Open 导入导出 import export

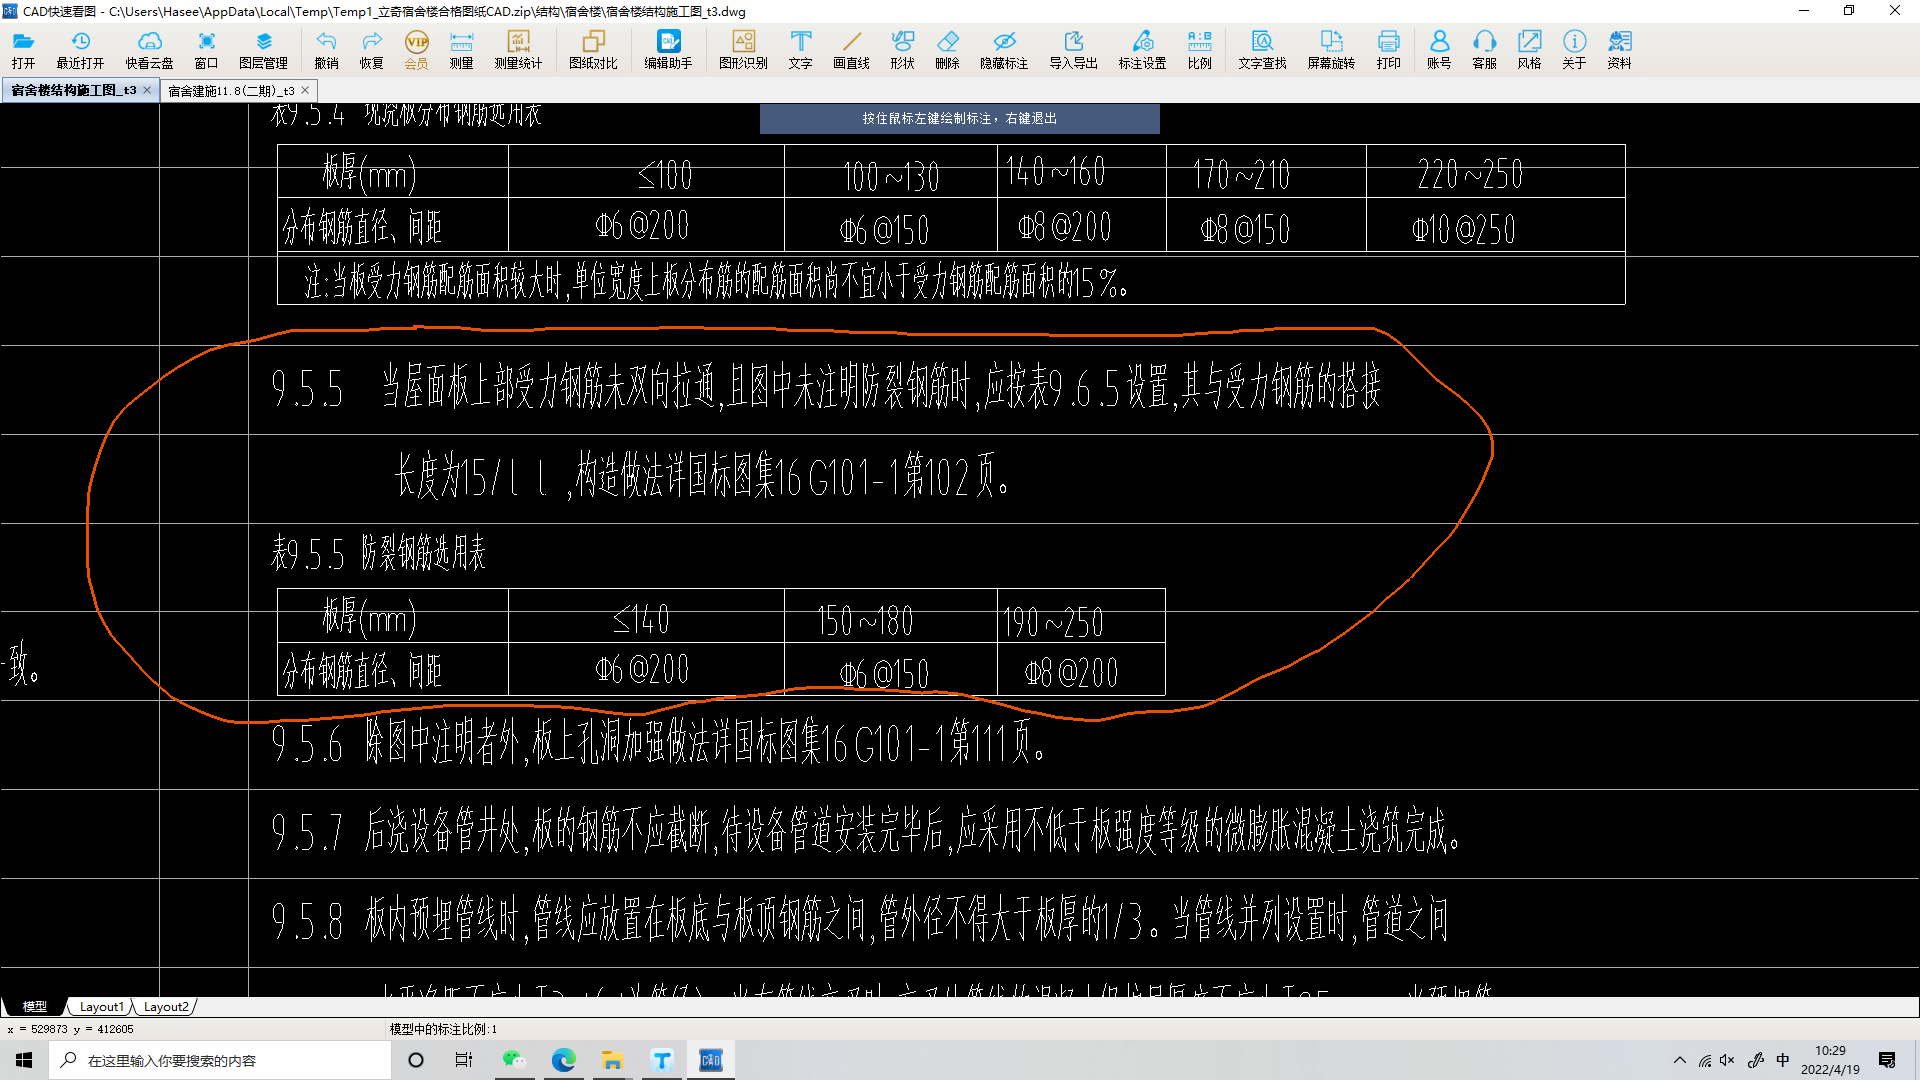(1073, 49)
